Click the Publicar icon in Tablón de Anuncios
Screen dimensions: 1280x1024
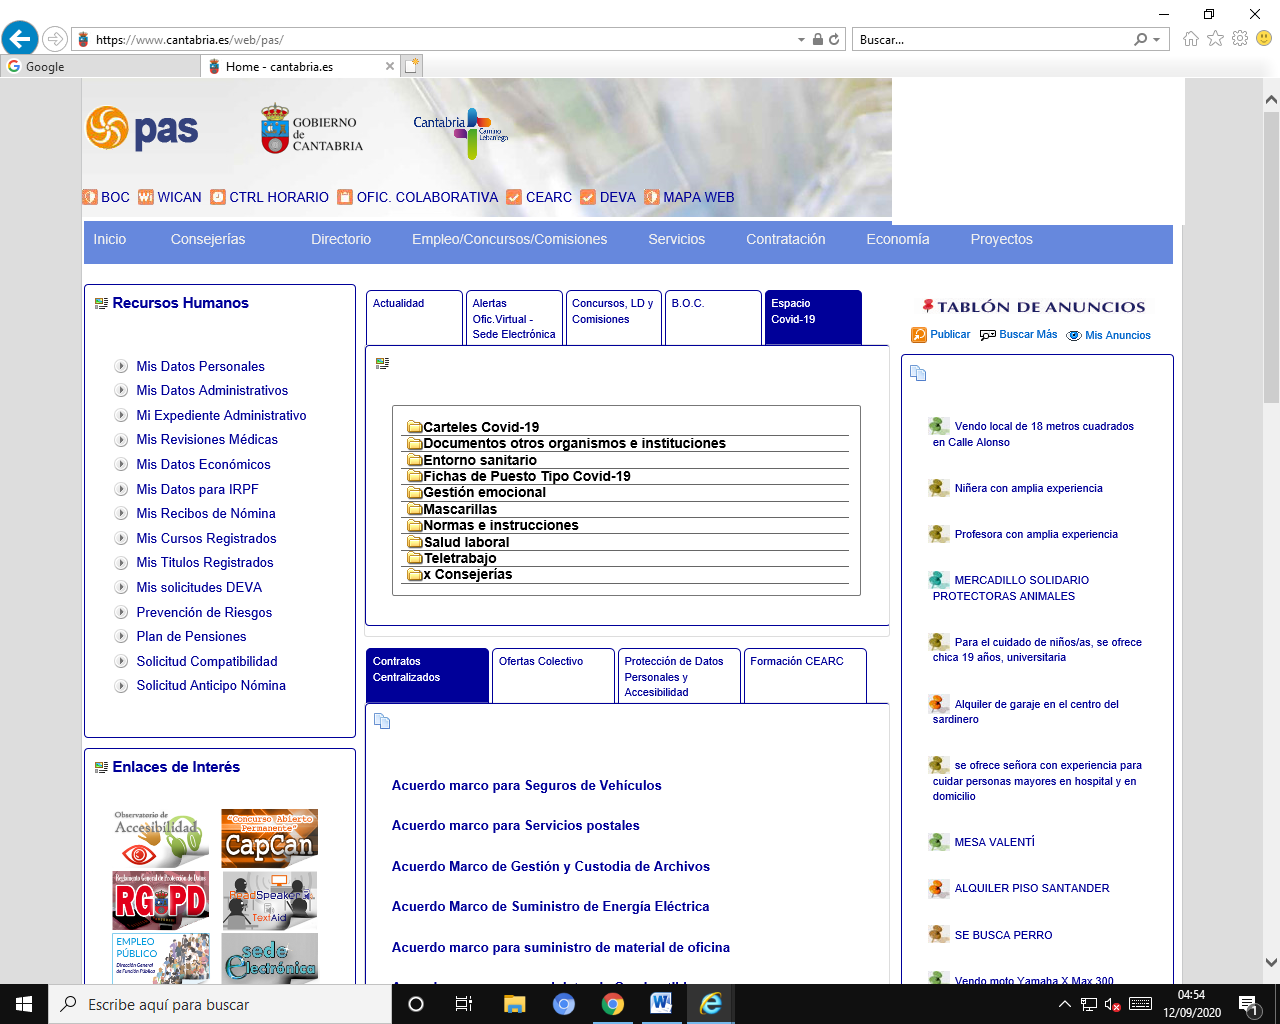tap(919, 335)
